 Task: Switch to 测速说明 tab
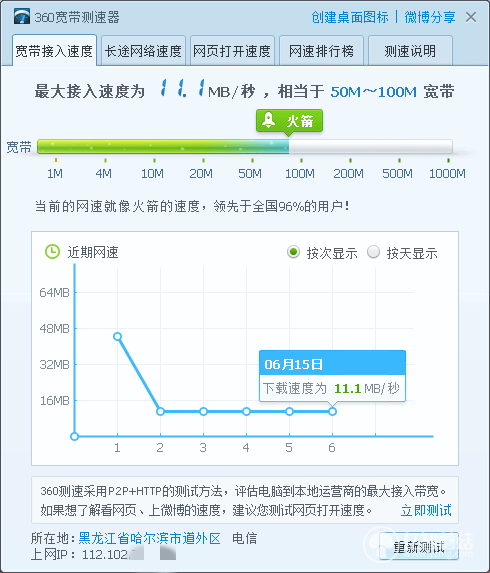[x=410, y=51]
